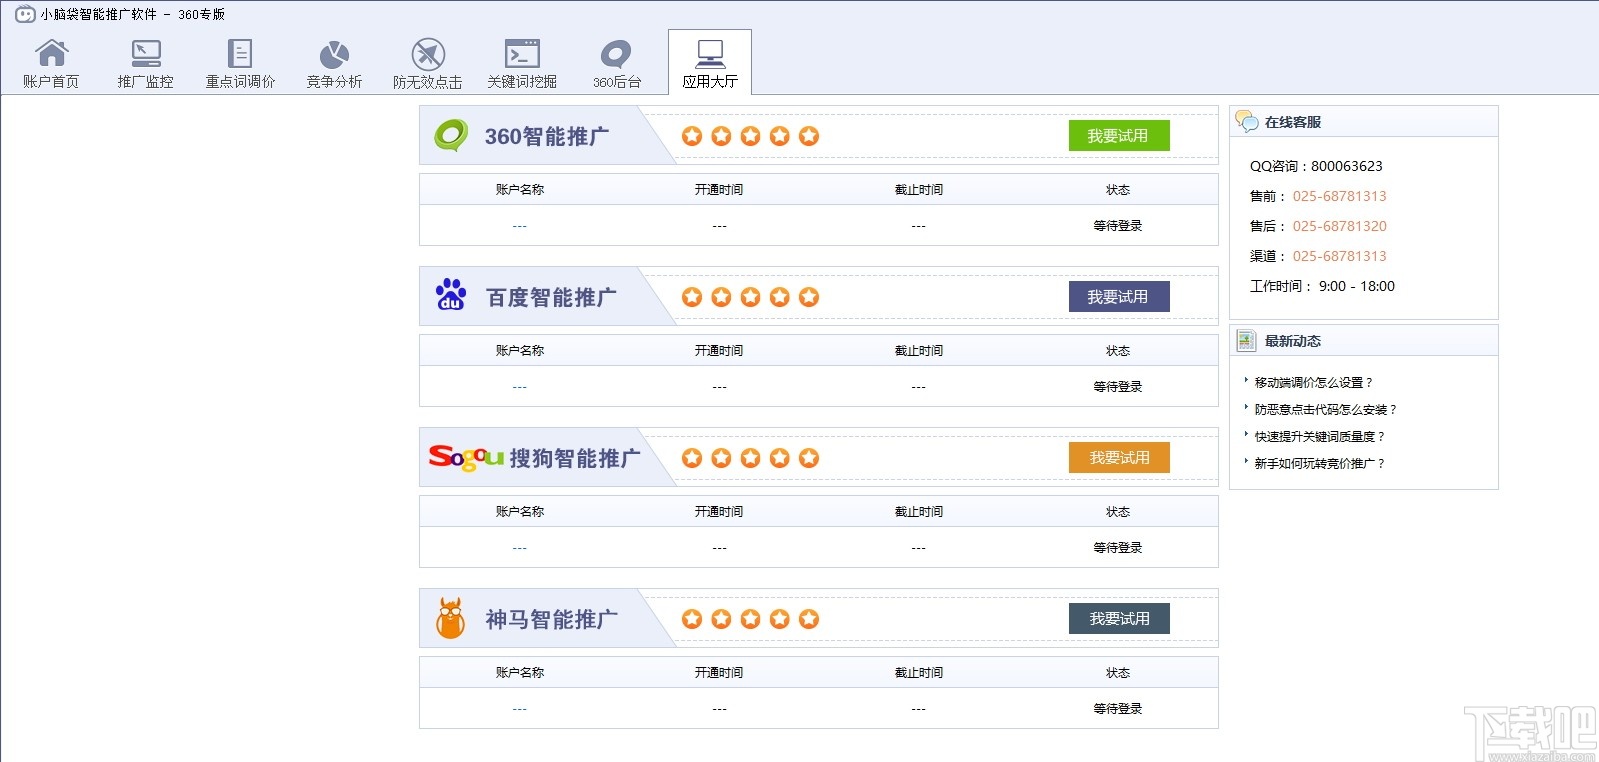Click first star rating of 360智能推广

(x=692, y=136)
